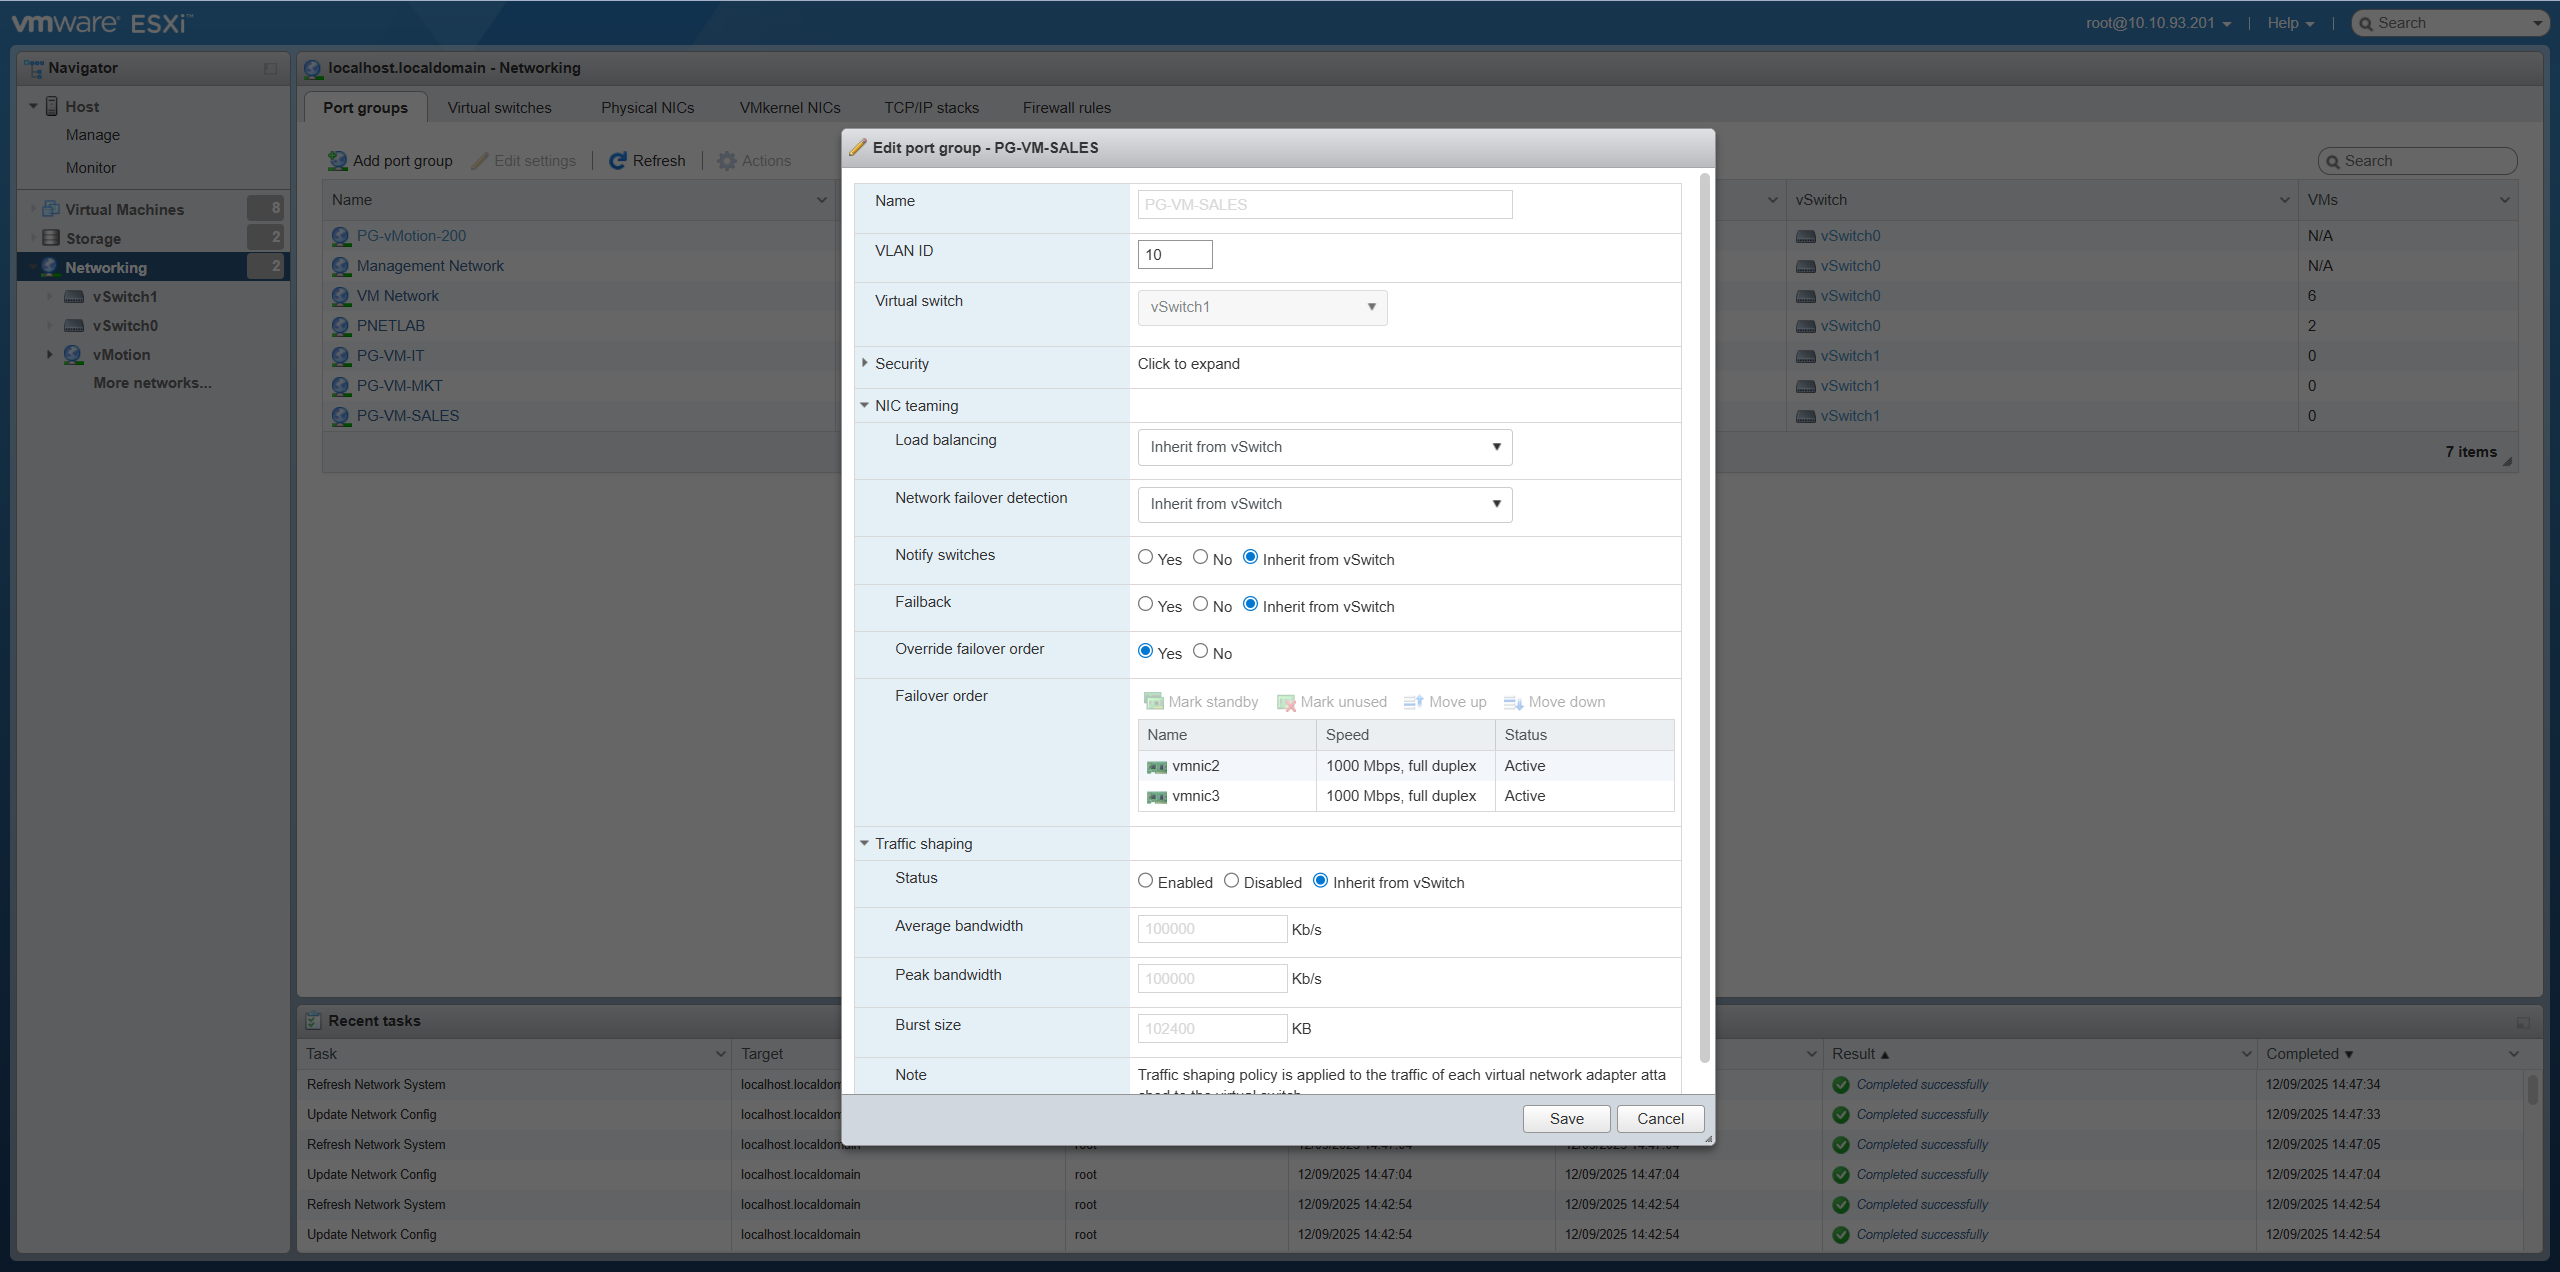Click the Refresh icon above the port group list
This screenshot has width=2560, height=1272.
[x=618, y=160]
